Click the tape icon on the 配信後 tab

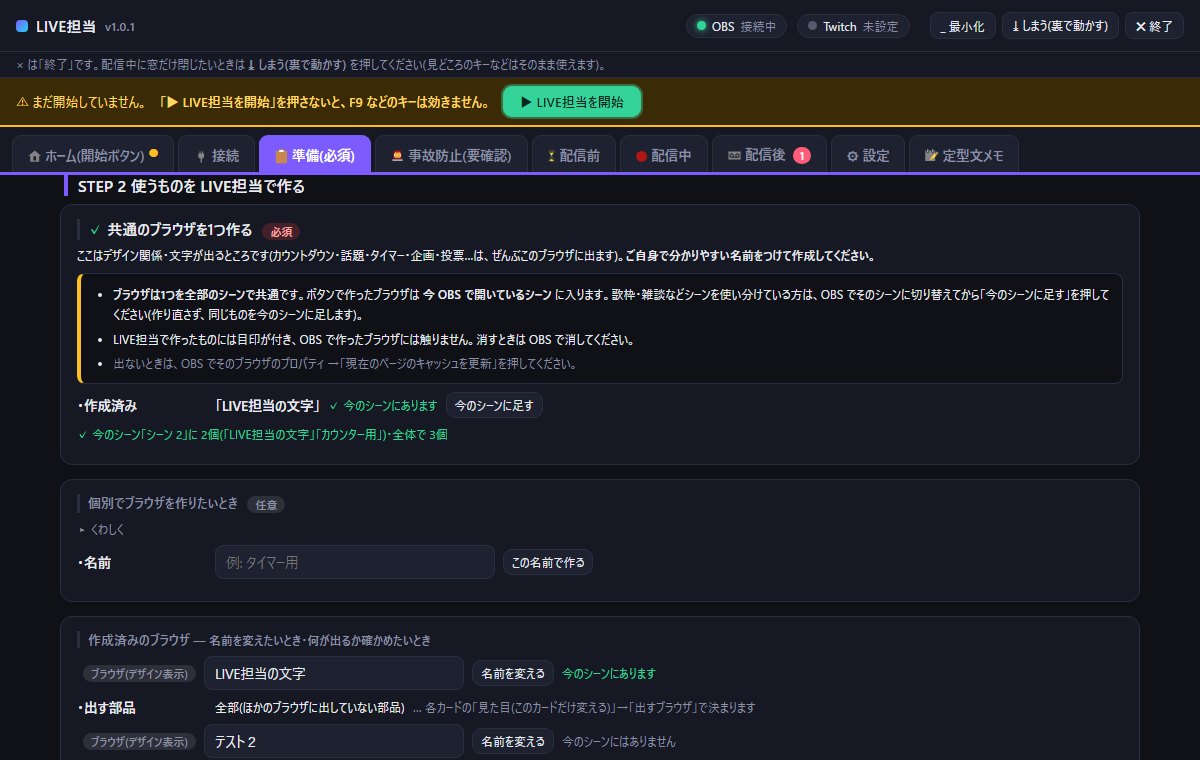coord(733,156)
